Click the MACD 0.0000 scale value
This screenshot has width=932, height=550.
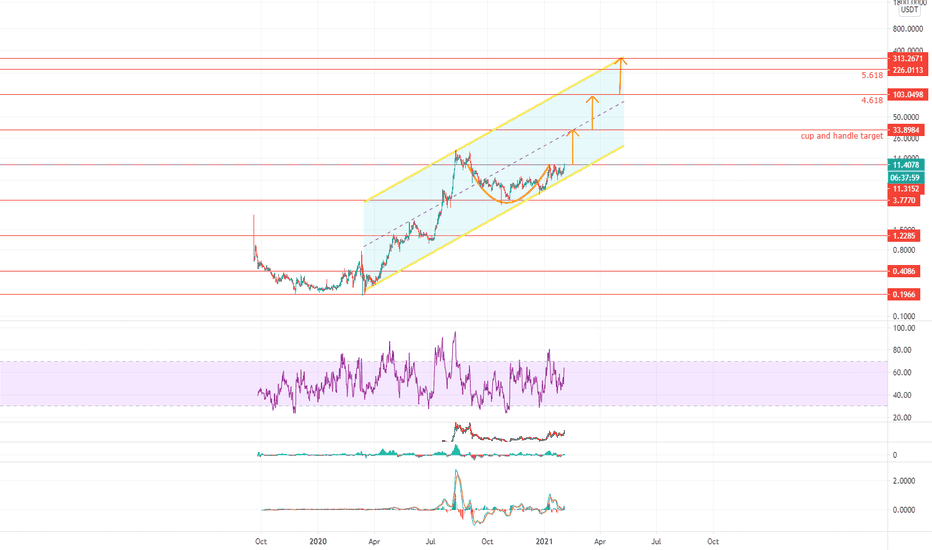click(x=903, y=510)
